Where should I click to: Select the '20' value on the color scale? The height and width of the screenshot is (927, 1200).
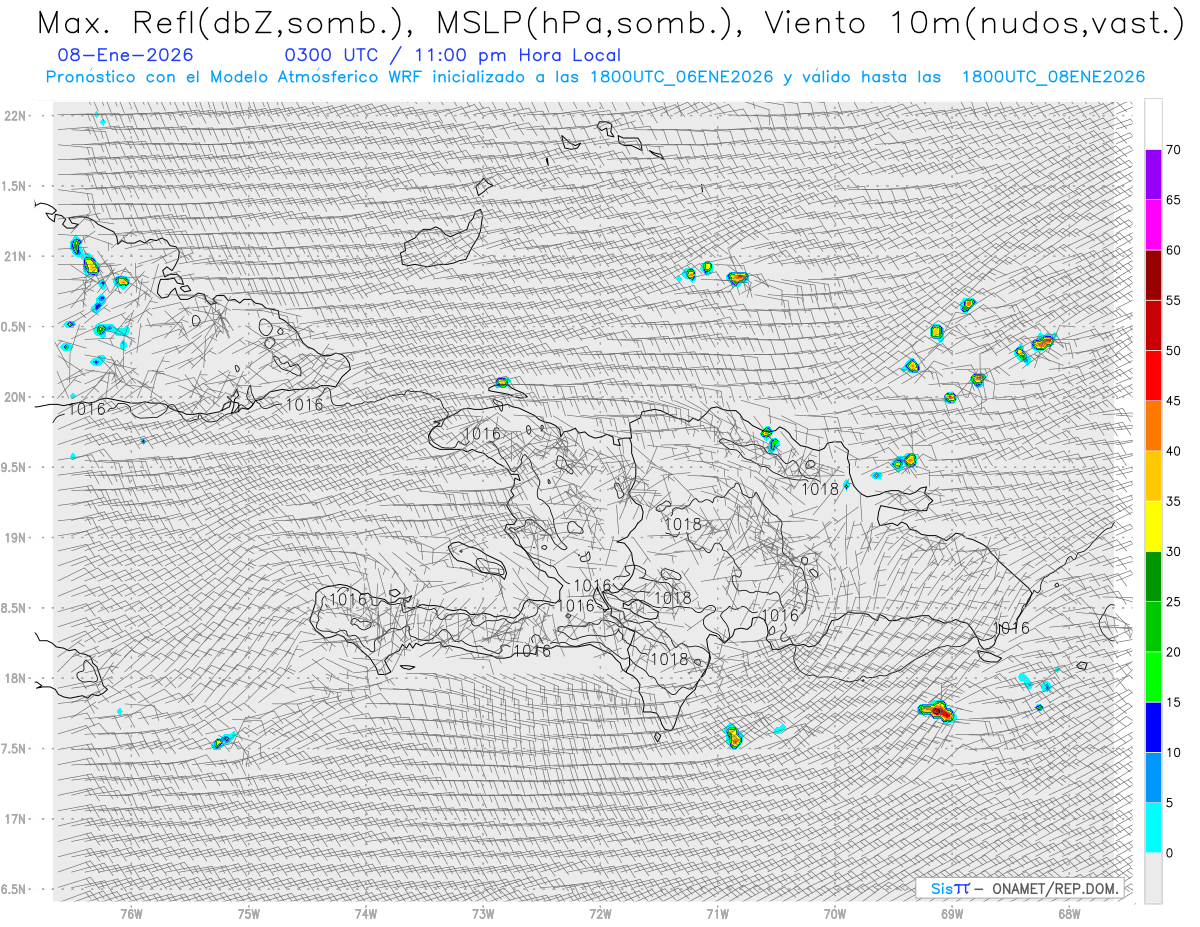(x=1173, y=652)
